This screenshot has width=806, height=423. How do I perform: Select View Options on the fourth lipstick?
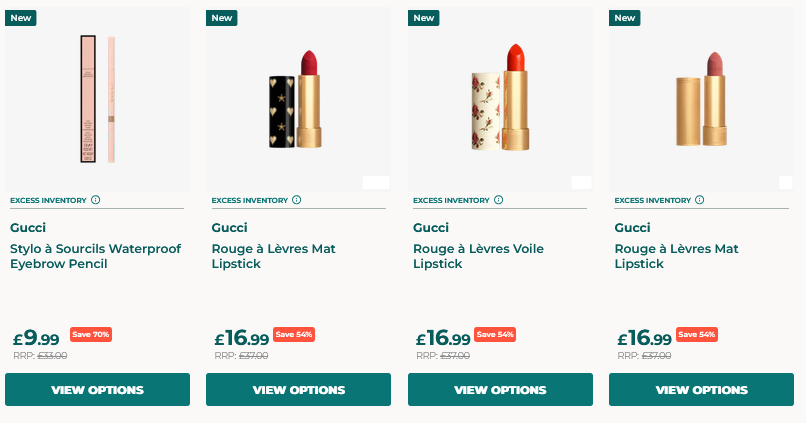point(701,390)
